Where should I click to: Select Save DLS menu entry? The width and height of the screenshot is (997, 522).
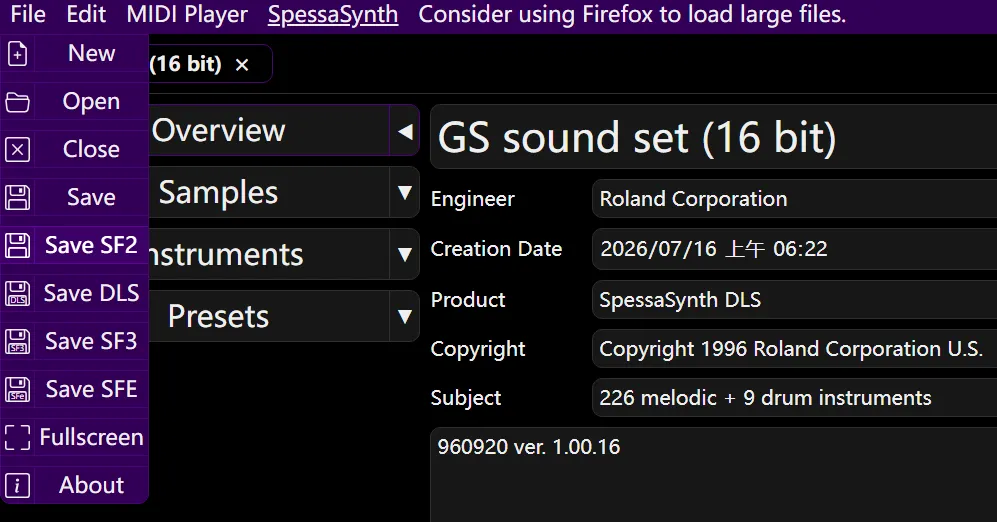coord(74,294)
